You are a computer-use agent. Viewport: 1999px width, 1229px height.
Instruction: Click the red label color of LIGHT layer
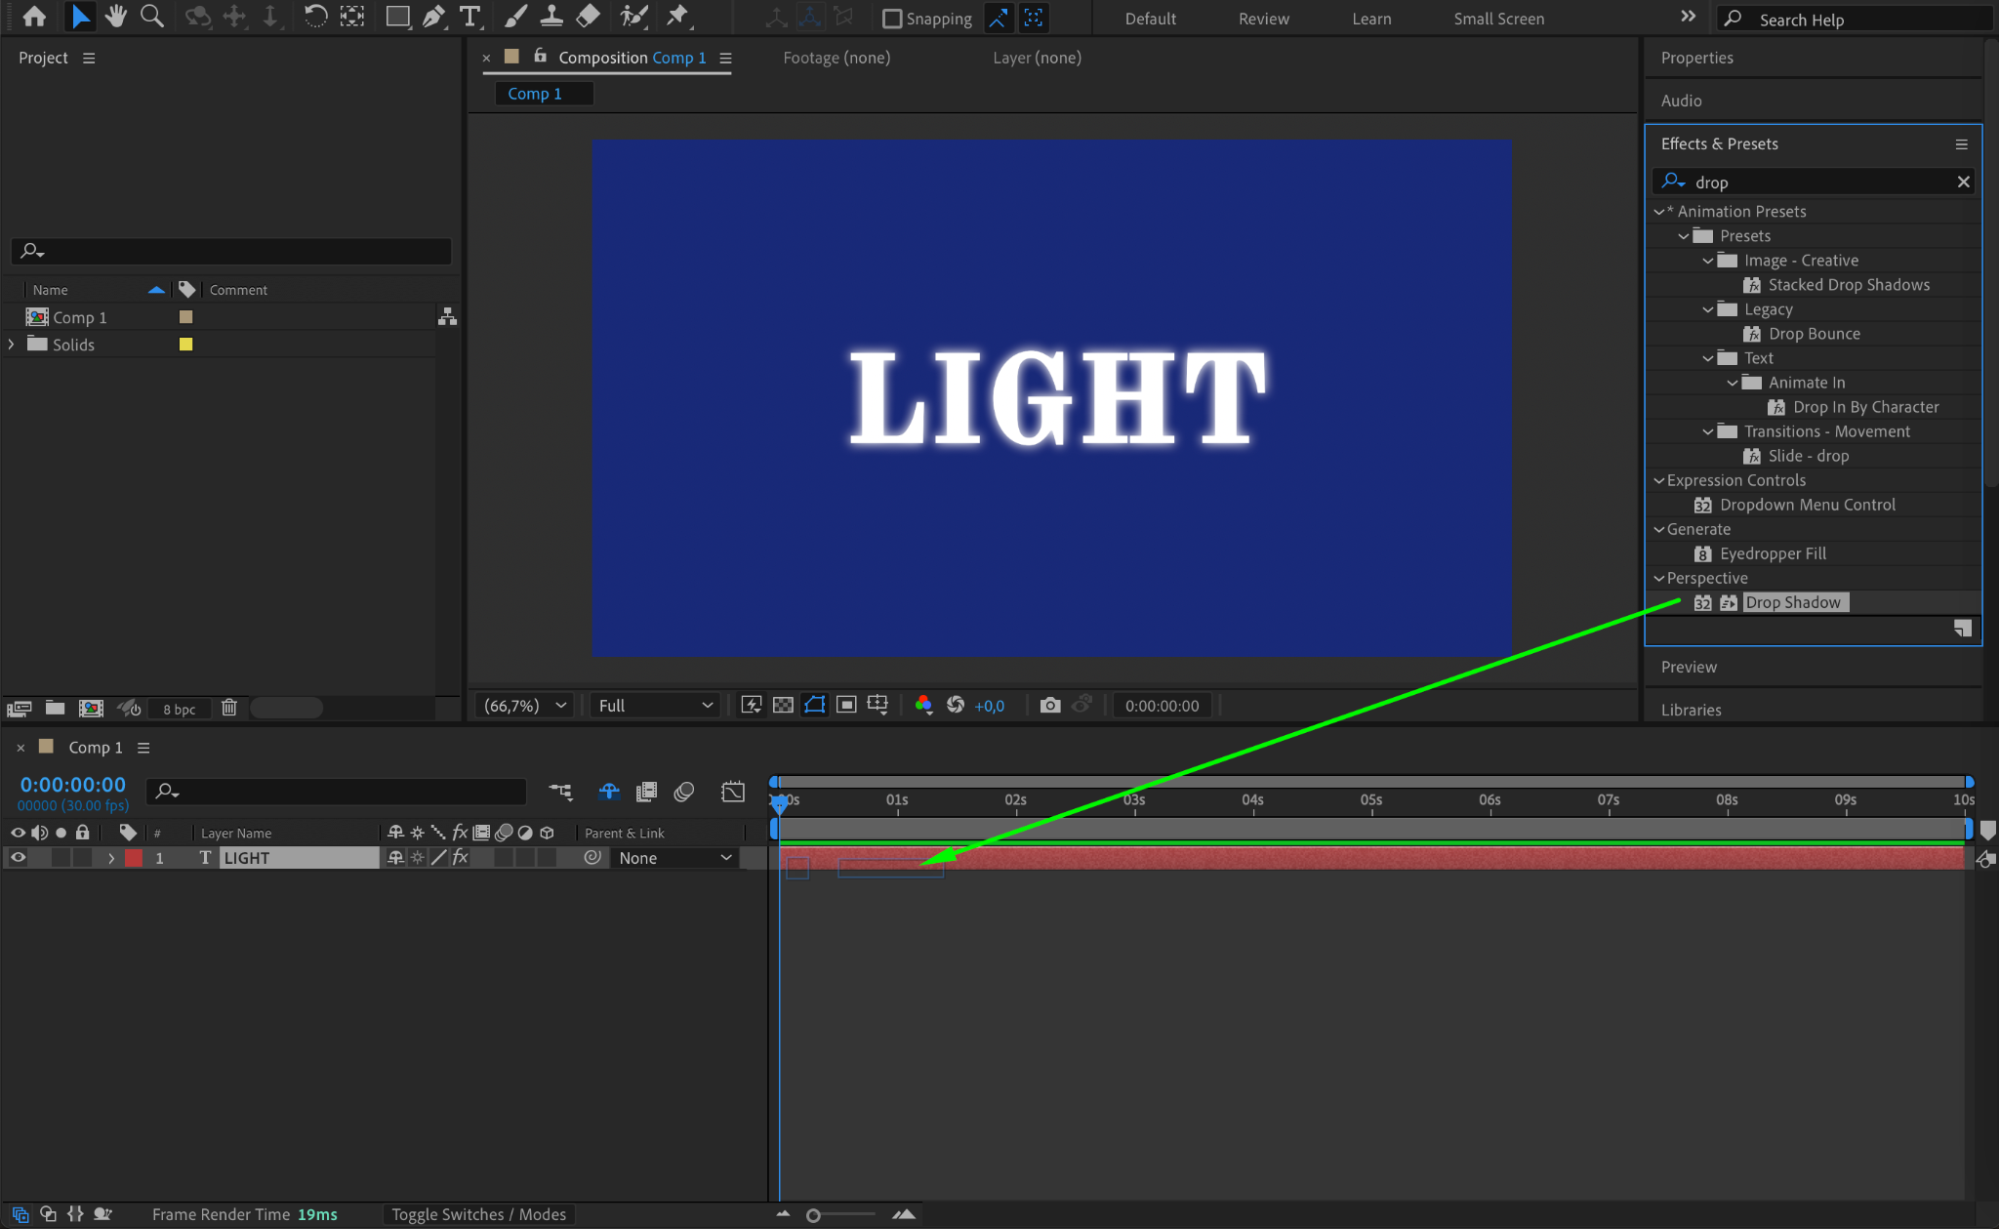(x=134, y=858)
